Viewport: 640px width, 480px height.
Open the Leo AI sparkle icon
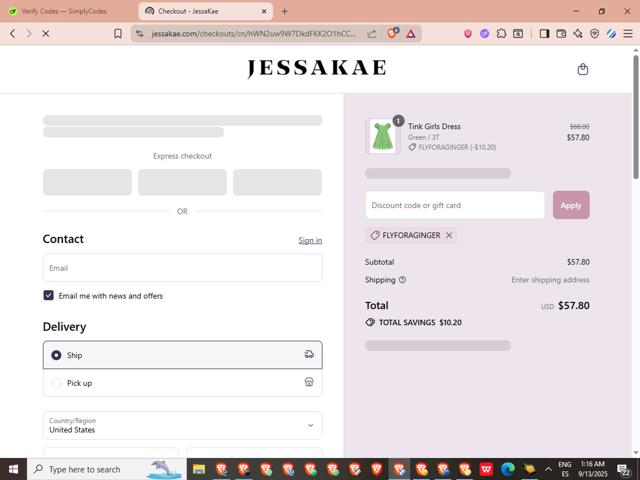pyautogui.click(x=578, y=33)
